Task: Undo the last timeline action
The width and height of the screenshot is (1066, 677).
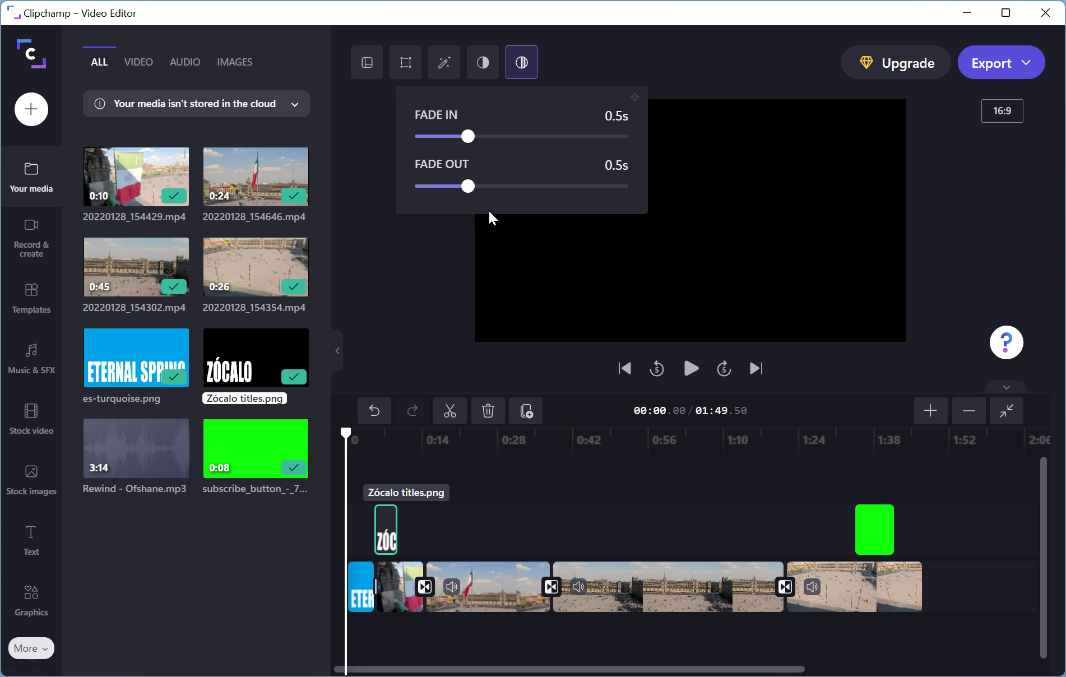Action: coord(374,411)
